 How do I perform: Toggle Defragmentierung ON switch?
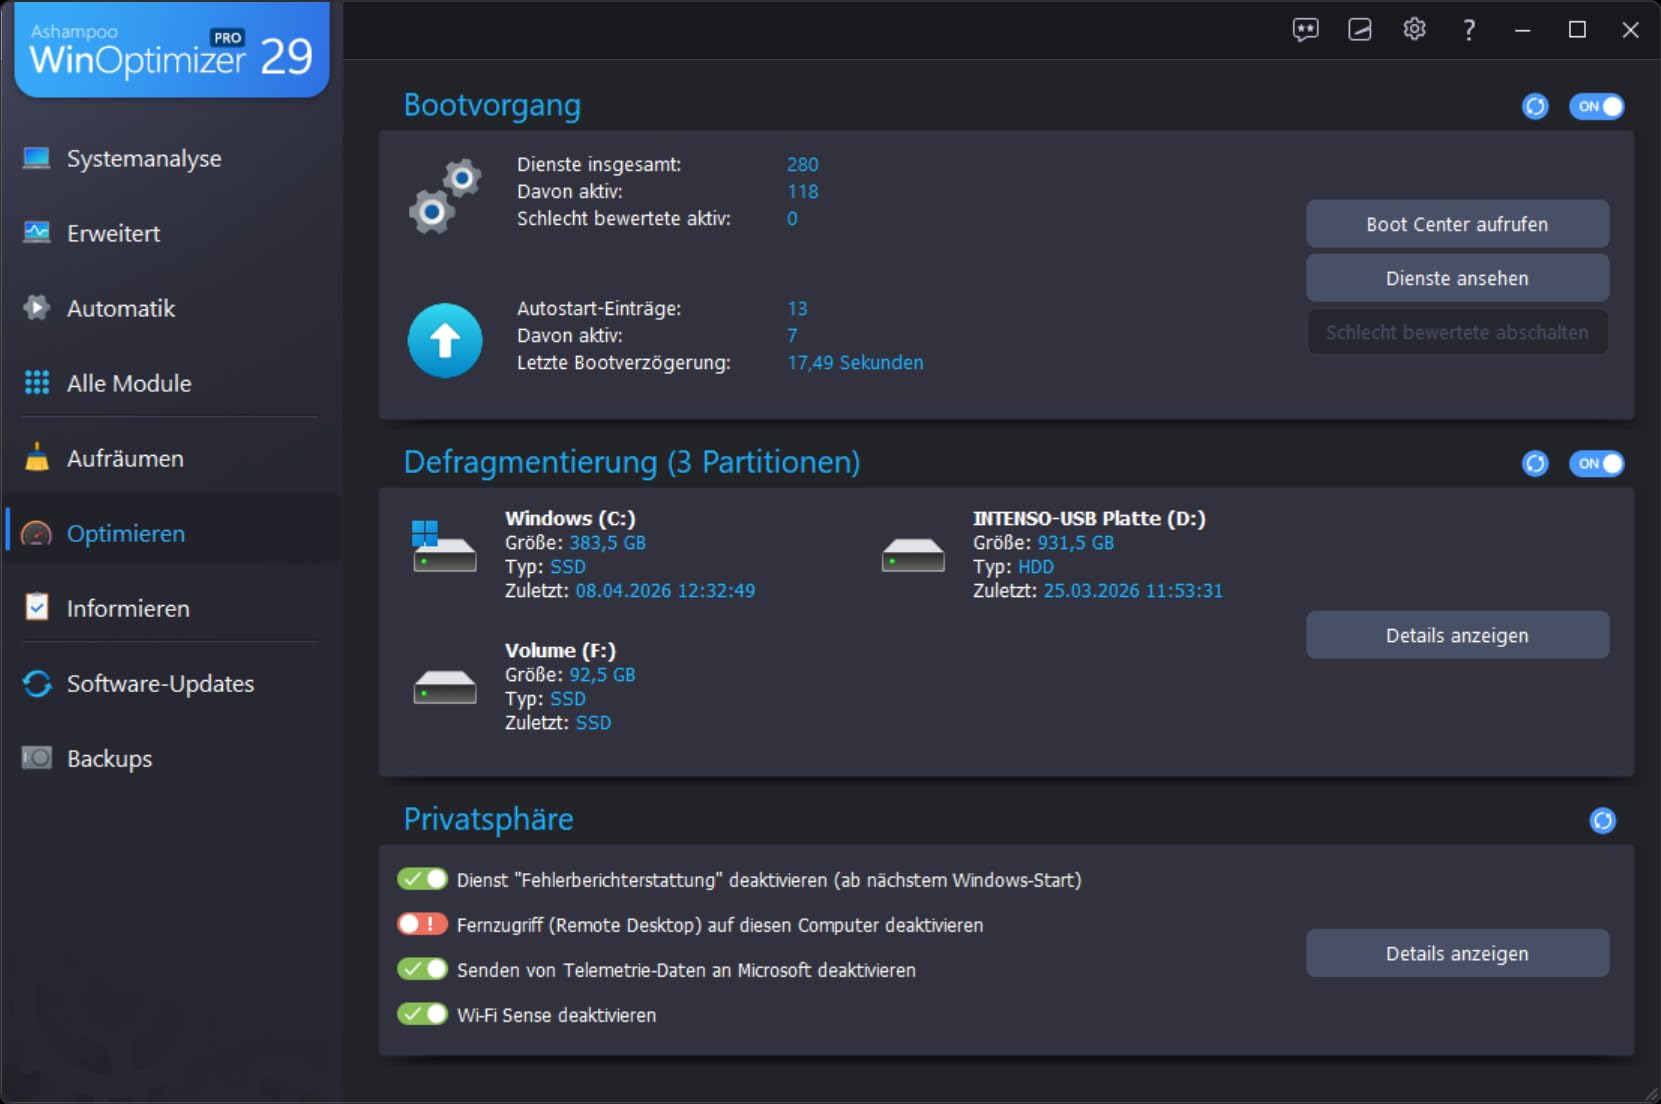[x=1596, y=463]
